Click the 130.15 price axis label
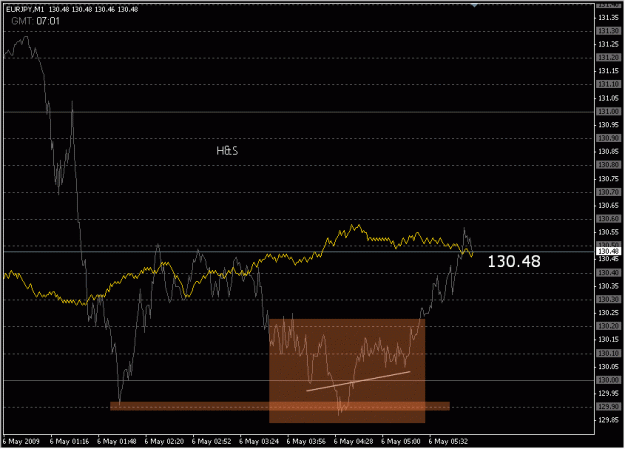 coord(608,339)
